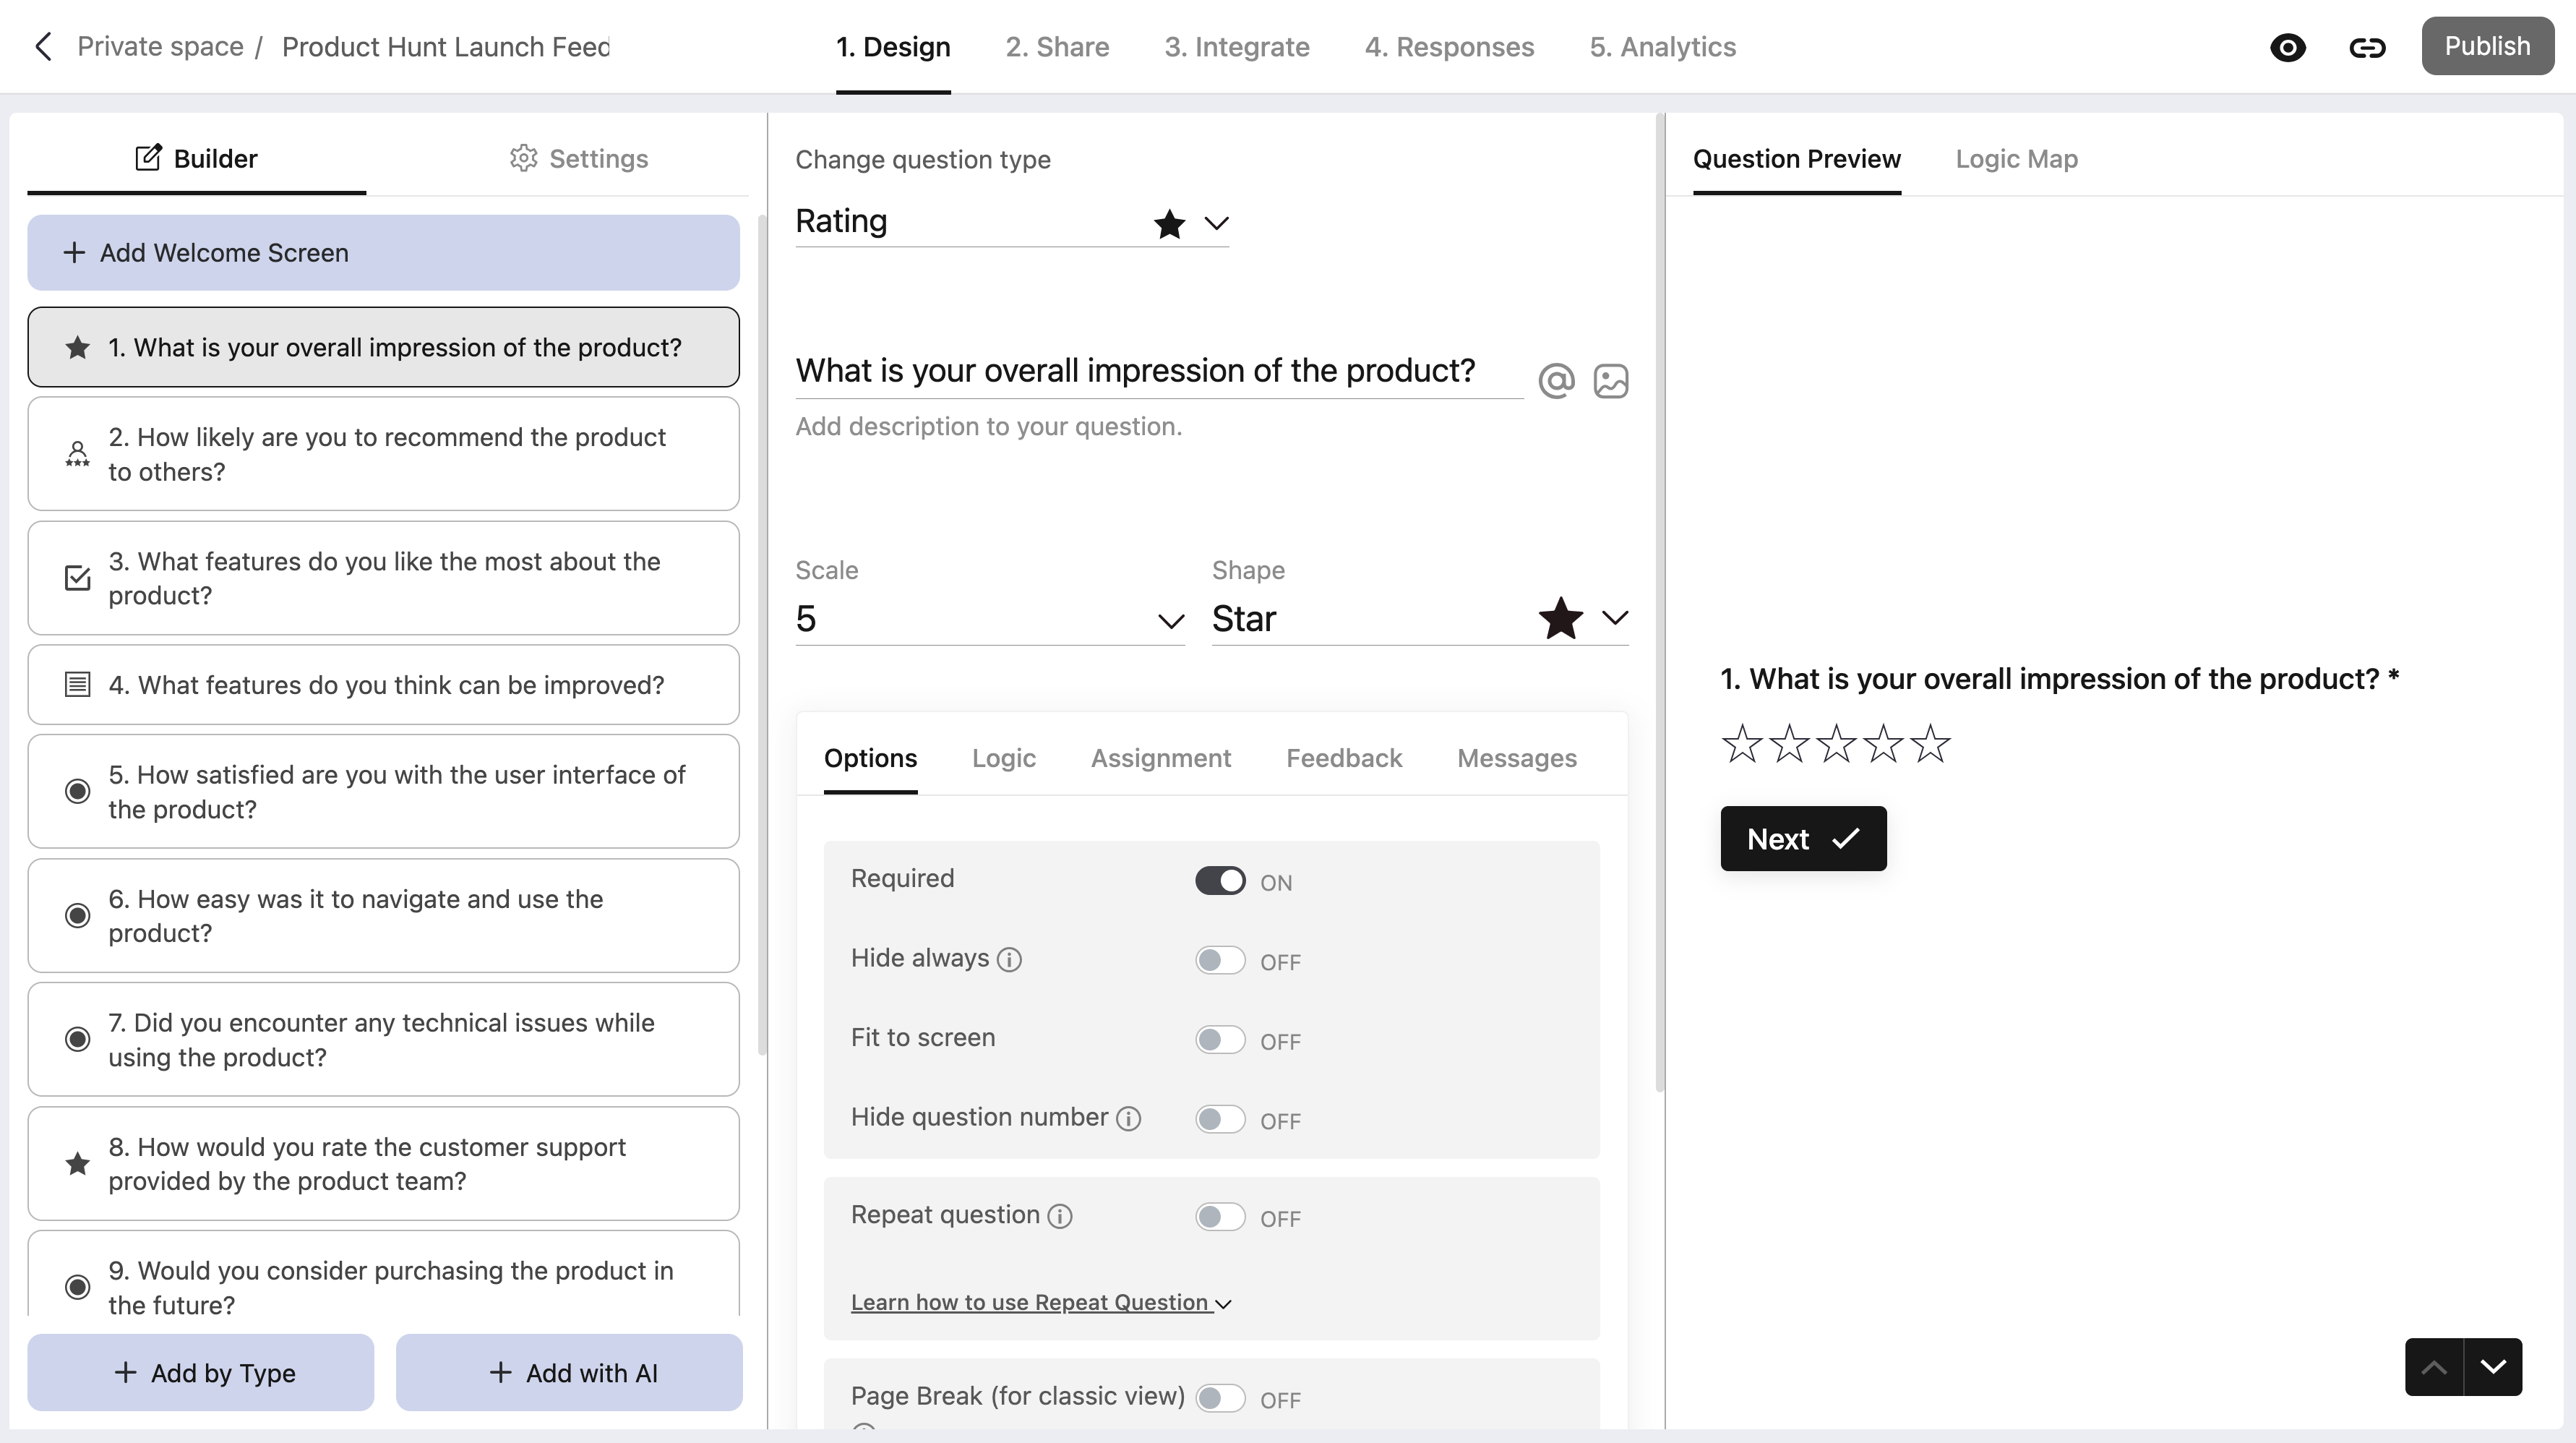
Task: Go to previous question with up arrow
Action: (x=2434, y=1367)
